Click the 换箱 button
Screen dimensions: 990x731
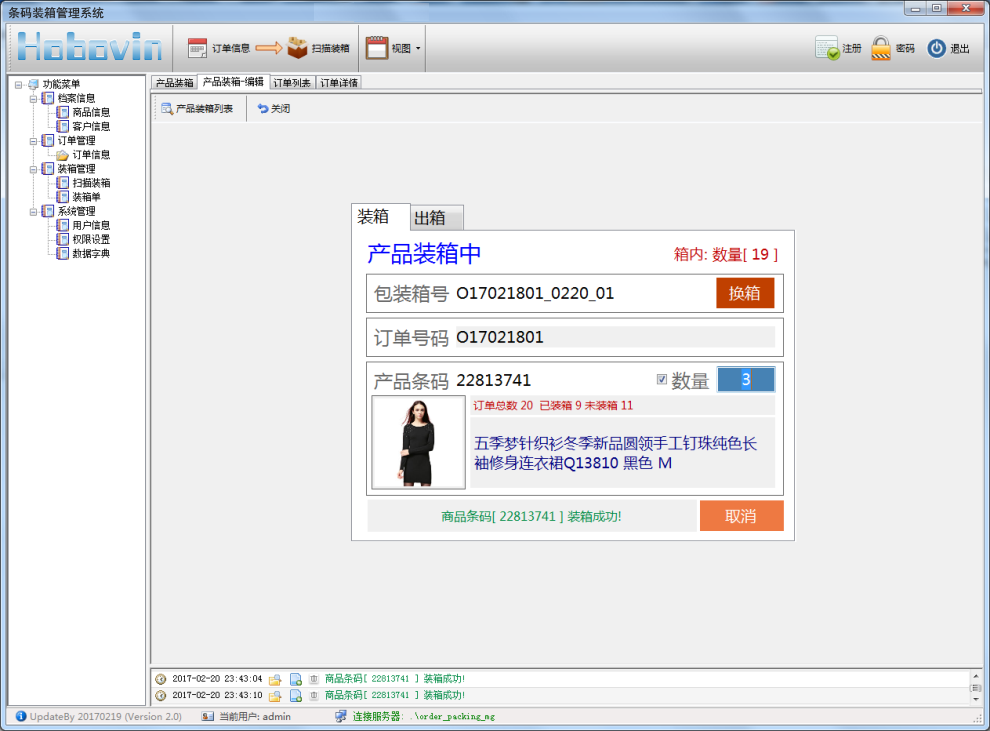click(x=744, y=293)
